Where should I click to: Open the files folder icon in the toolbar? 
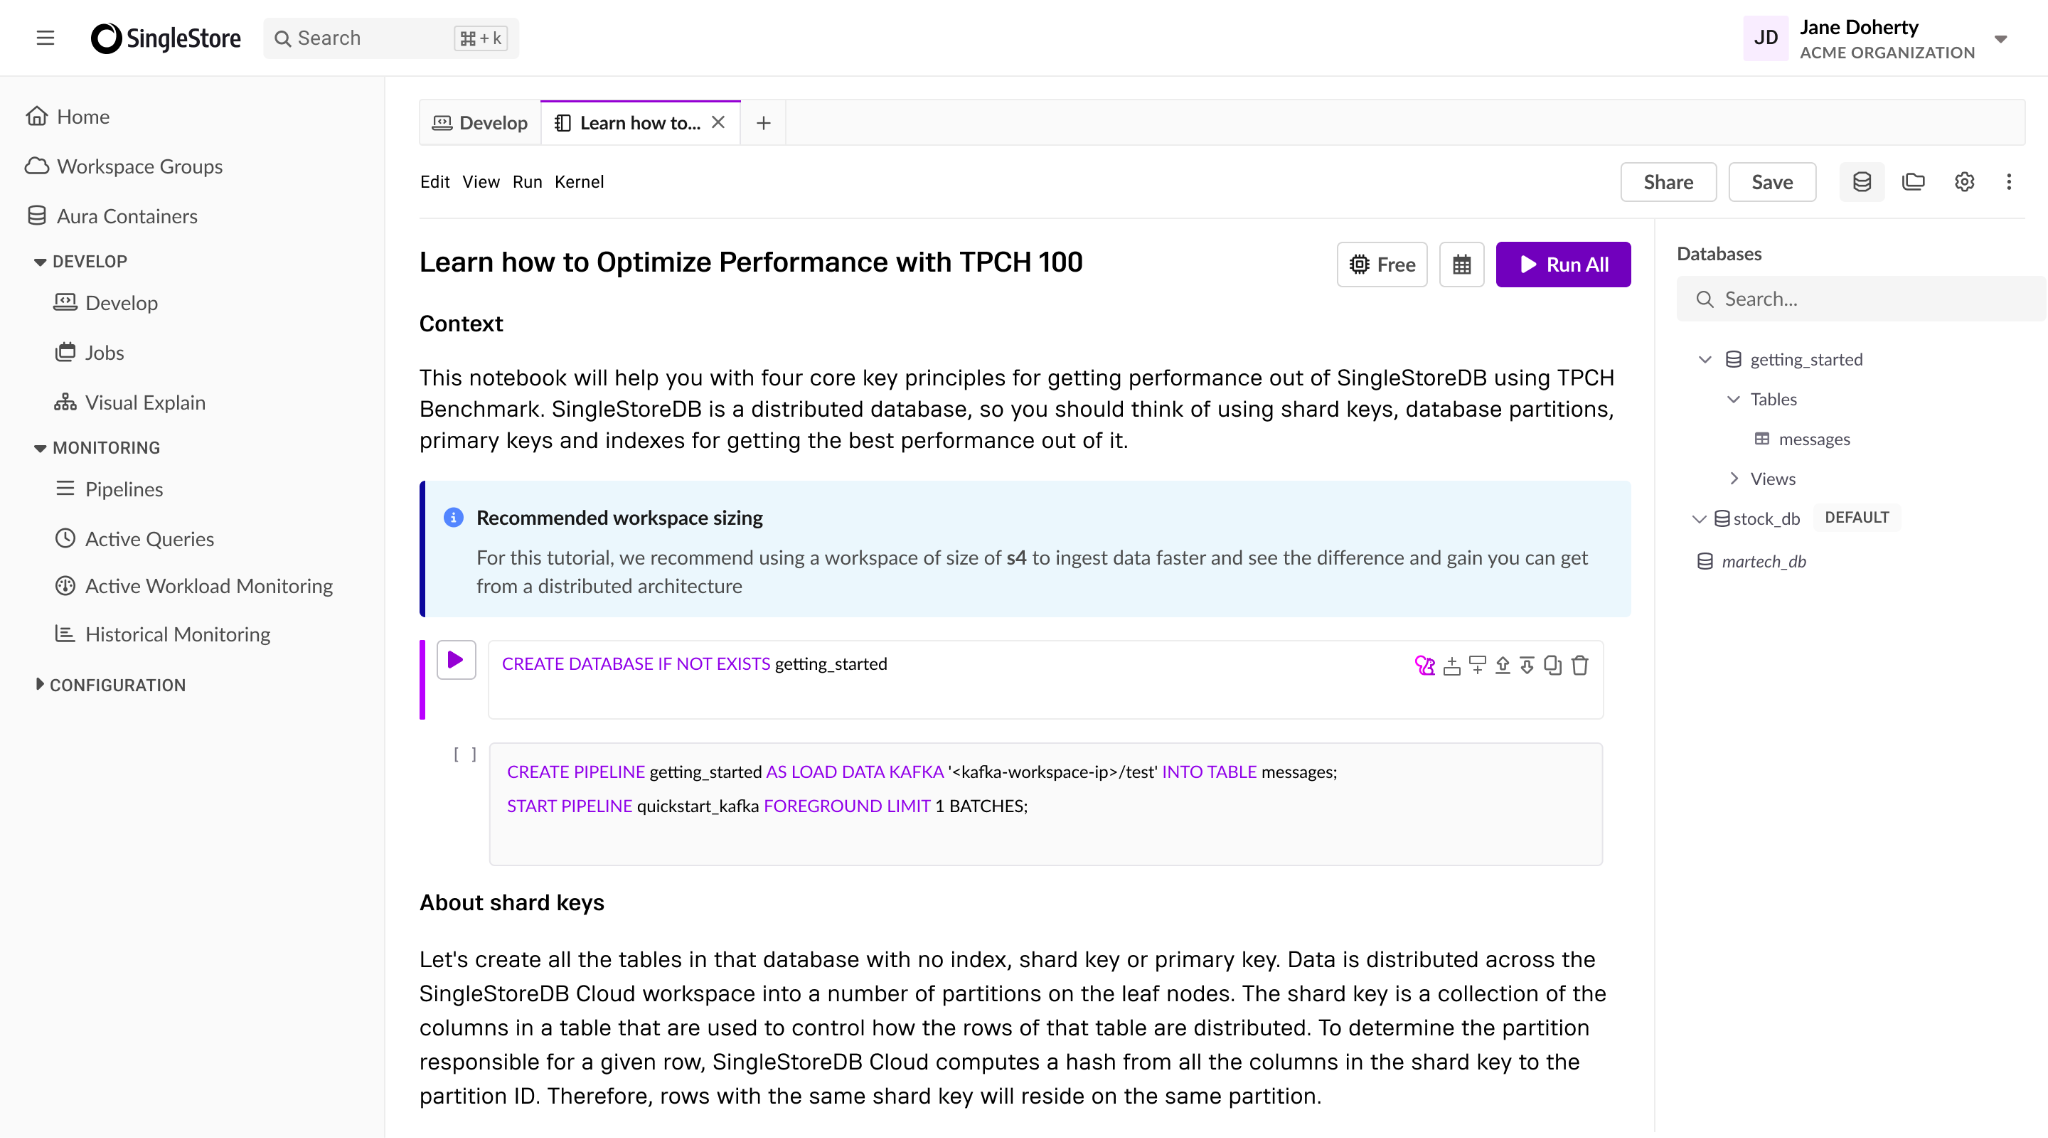coord(1913,182)
